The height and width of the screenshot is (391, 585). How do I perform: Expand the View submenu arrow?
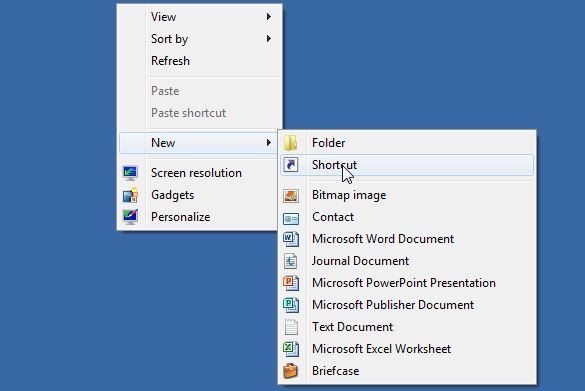(269, 17)
